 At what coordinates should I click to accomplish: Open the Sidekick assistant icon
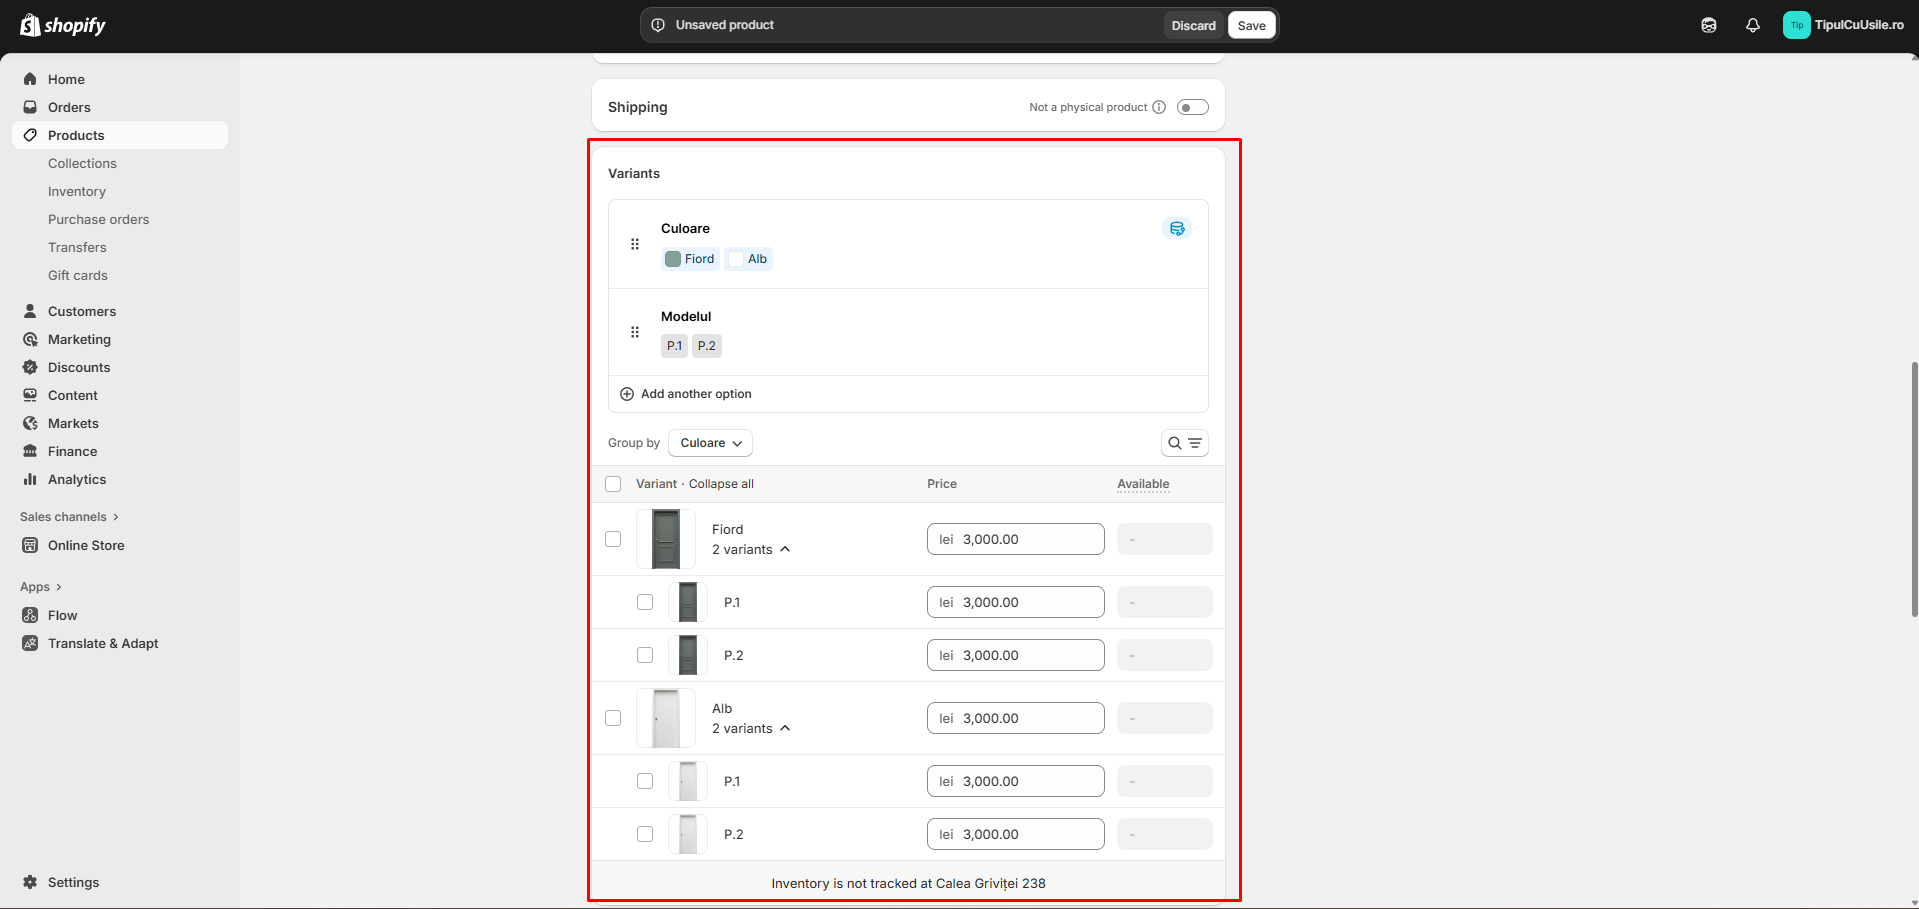(1708, 26)
